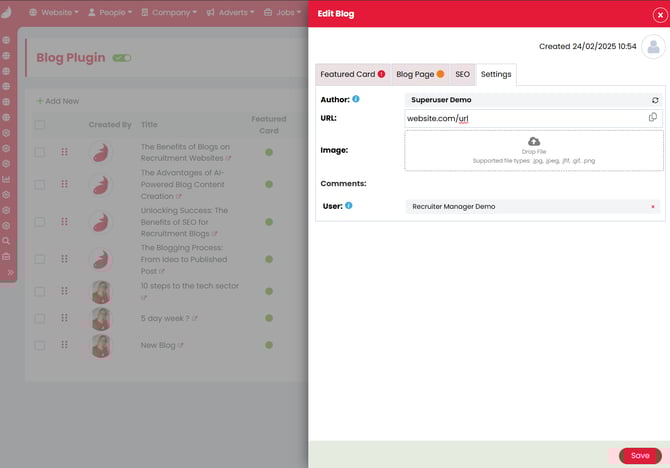Screen dimensions: 670x468
Task: Check the select-all checkbox in table header
Action: pyautogui.click(x=40, y=125)
